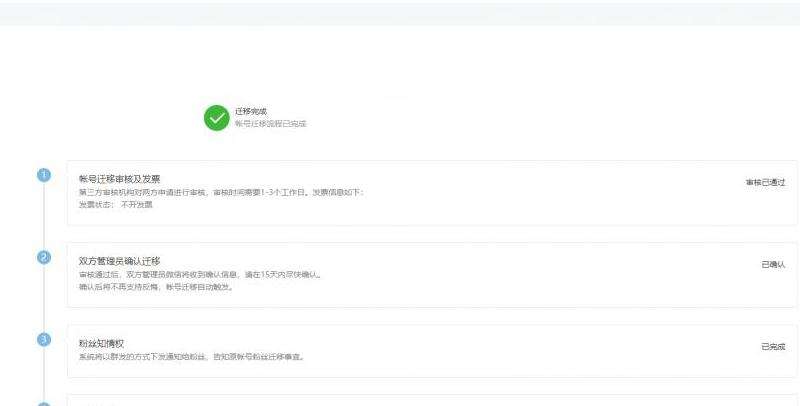Click the "帐号迁移审核及发票" heading
Screen dimensions: 800x406
[x=119, y=179]
